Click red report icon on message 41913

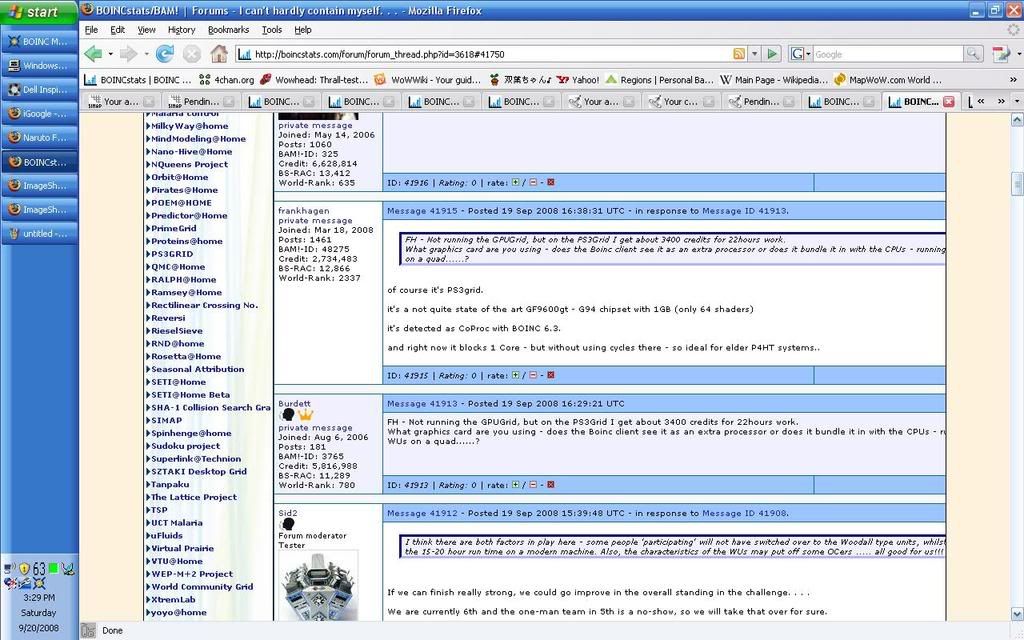point(551,485)
